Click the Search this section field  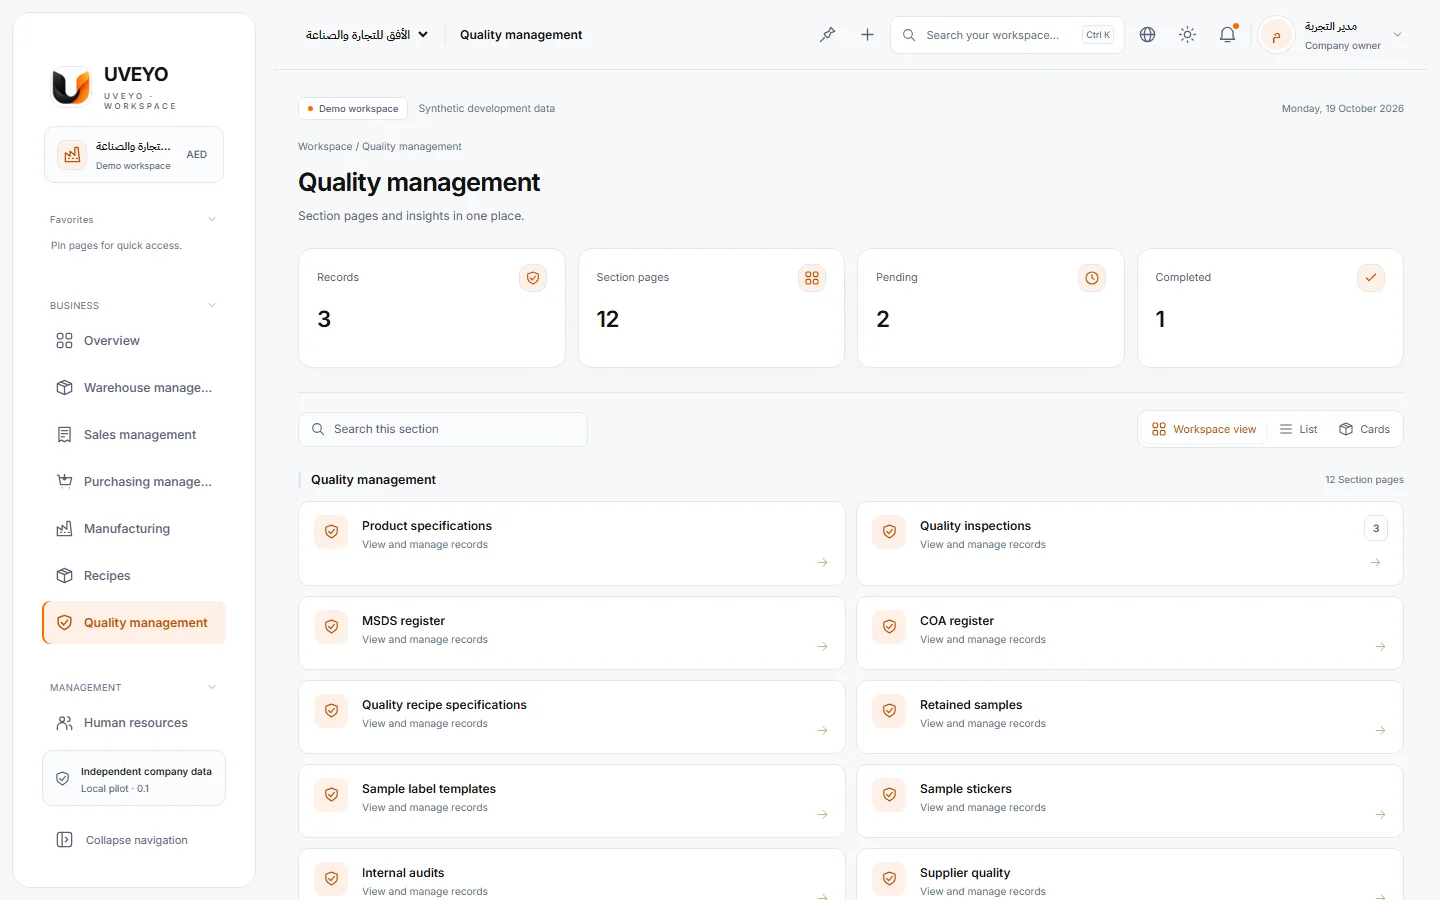pyautogui.click(x=443, y=429)
